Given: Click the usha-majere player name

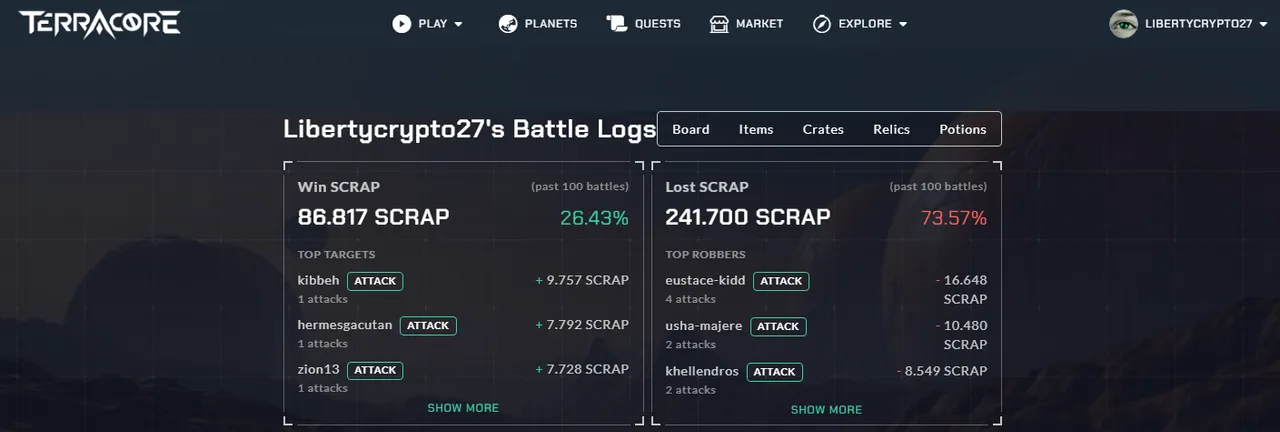Looking at the screenshot, I should [704, 326].
